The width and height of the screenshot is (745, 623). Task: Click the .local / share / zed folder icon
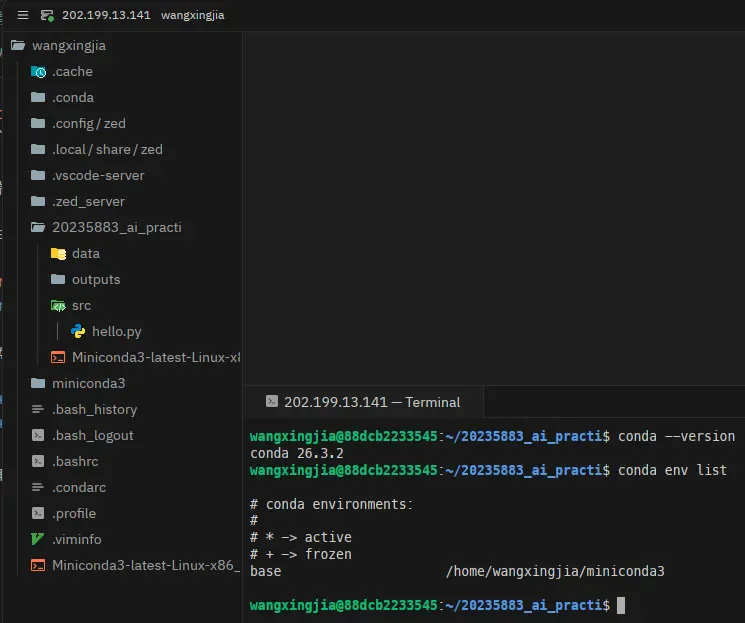click(x=38, y=149)
